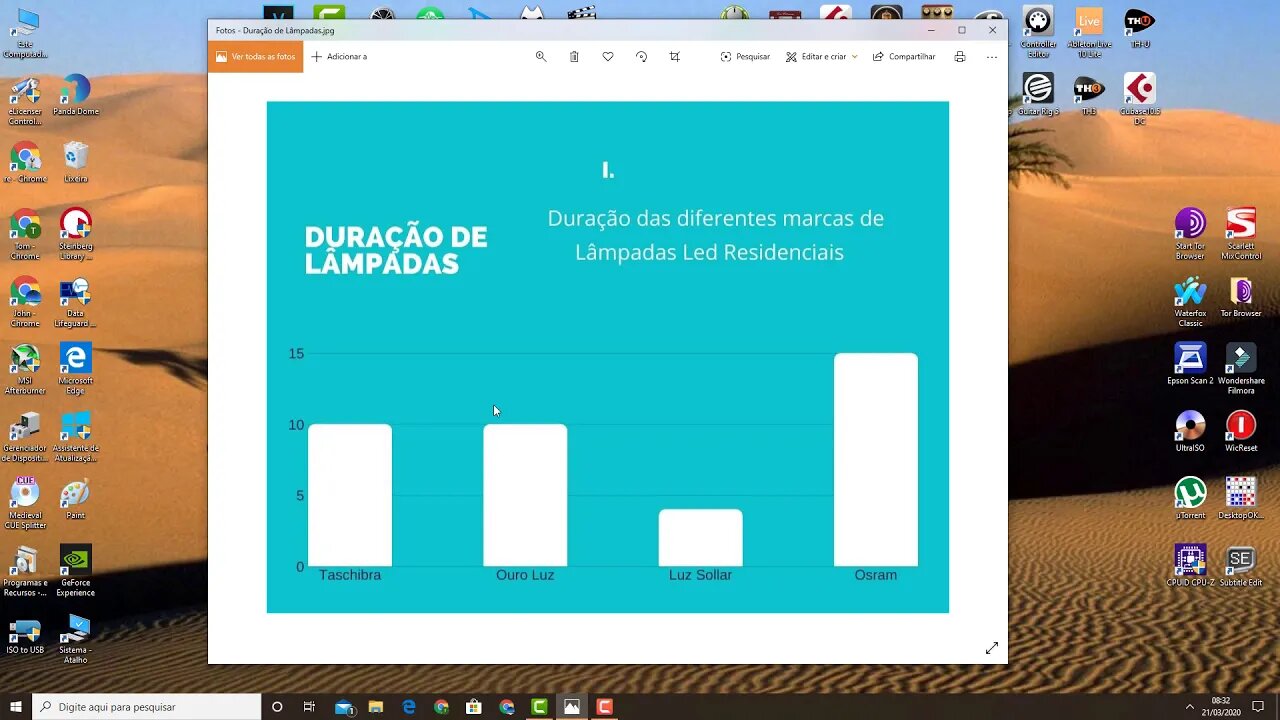
Task: Open Task View from taskbar
Action: pyautogui.click(x=309, y=707)
